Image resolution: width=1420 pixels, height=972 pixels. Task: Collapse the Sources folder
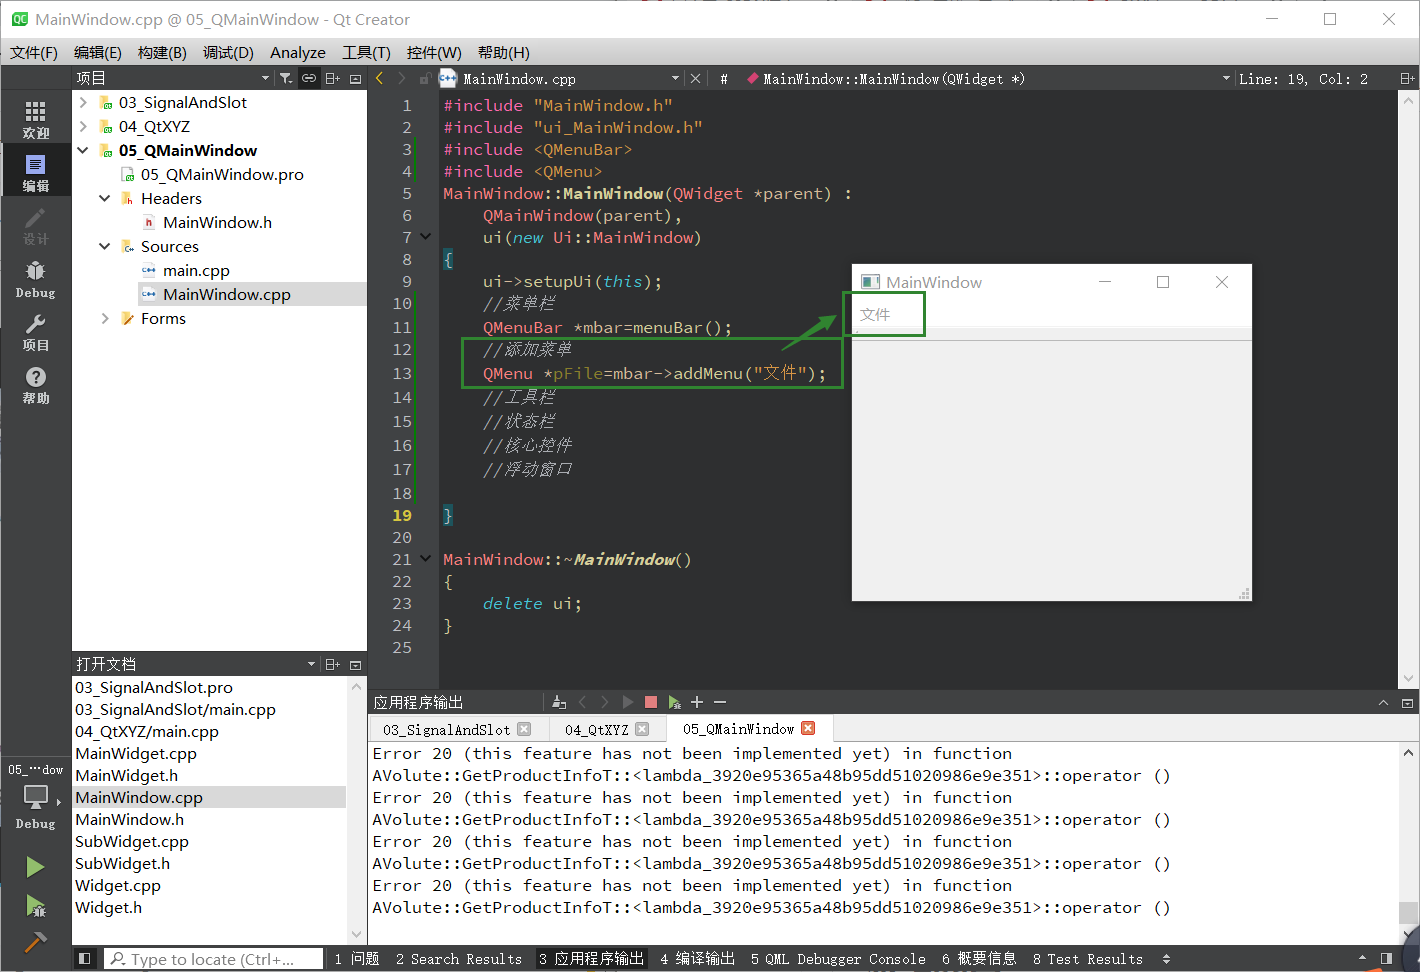click(104, 246)
